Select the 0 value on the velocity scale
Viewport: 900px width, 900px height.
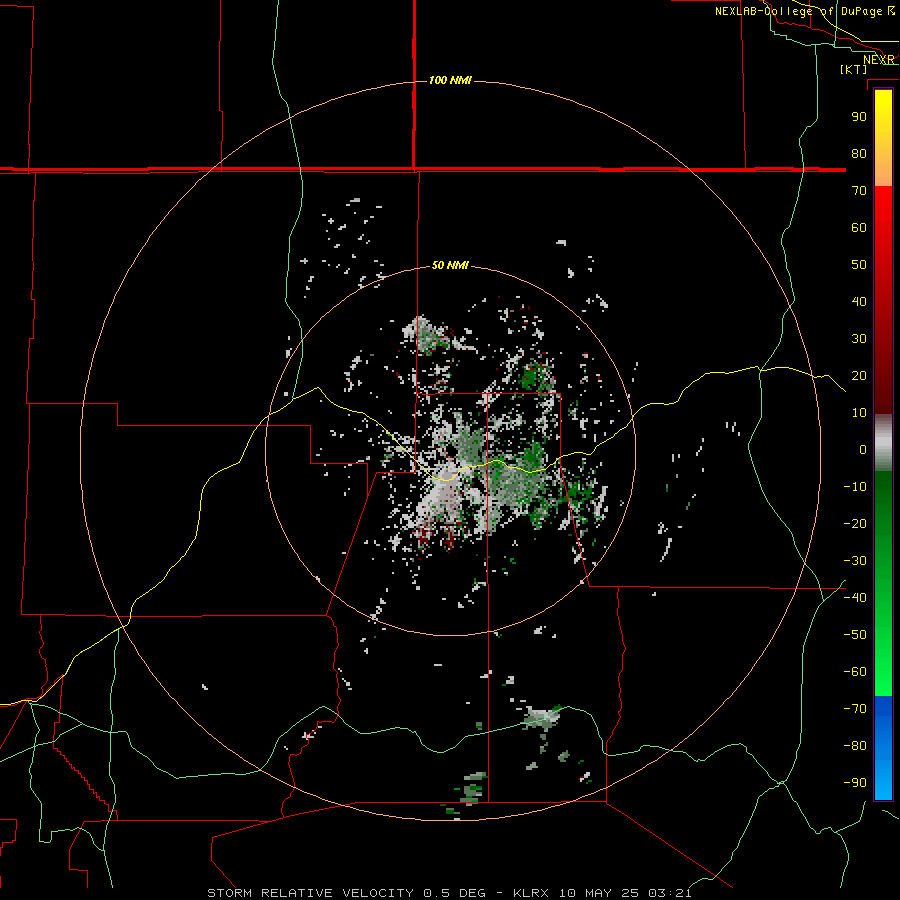pyautogui.click(x=863, y=449)
